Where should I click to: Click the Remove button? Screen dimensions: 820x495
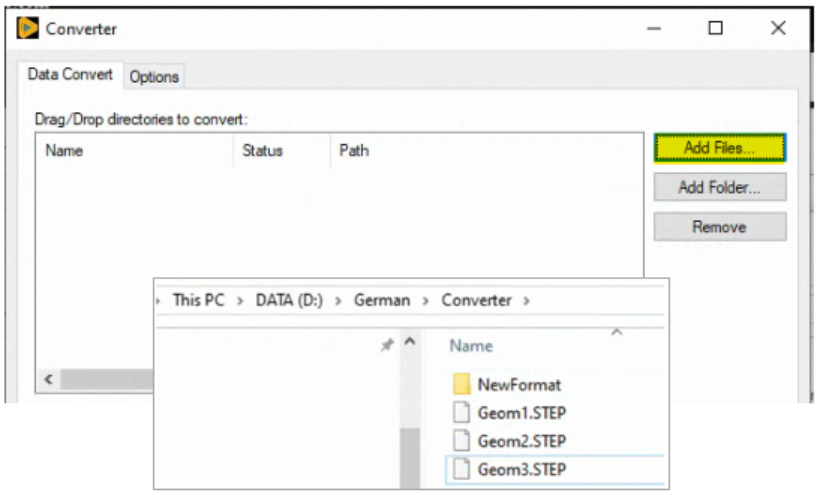(x=719, y=227)
